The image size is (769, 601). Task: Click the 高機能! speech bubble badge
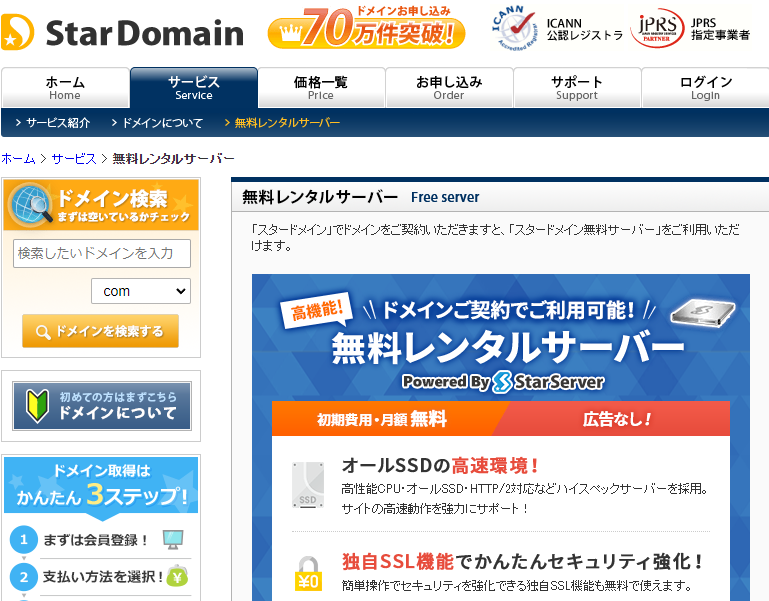[x=317, y=310]
